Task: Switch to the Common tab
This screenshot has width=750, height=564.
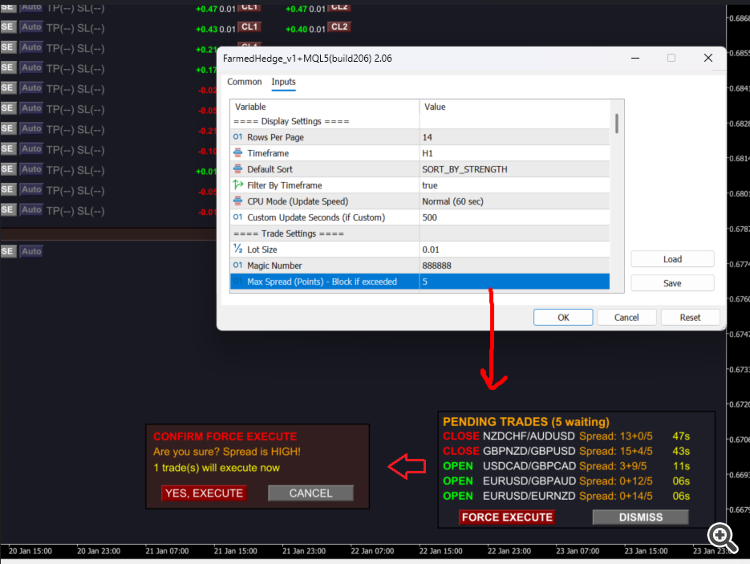Action: point(244,82)
